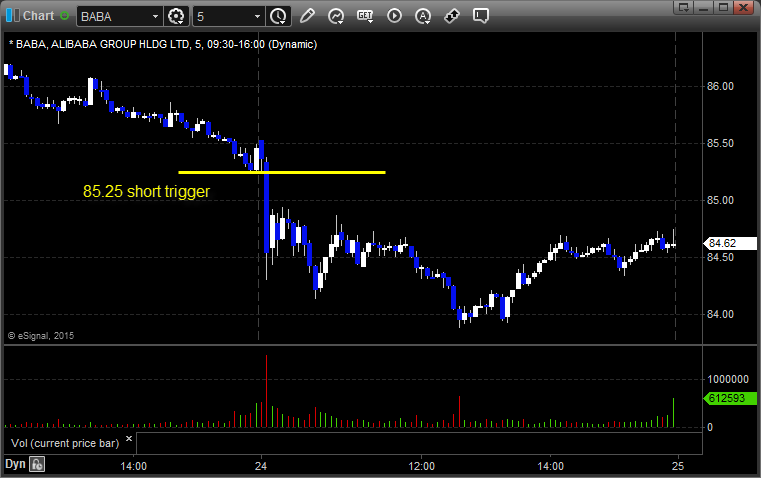Click the current price tag 84.62
Viewport: 761px width, 478px height.
pyautogui.click(x=730, y=243)
